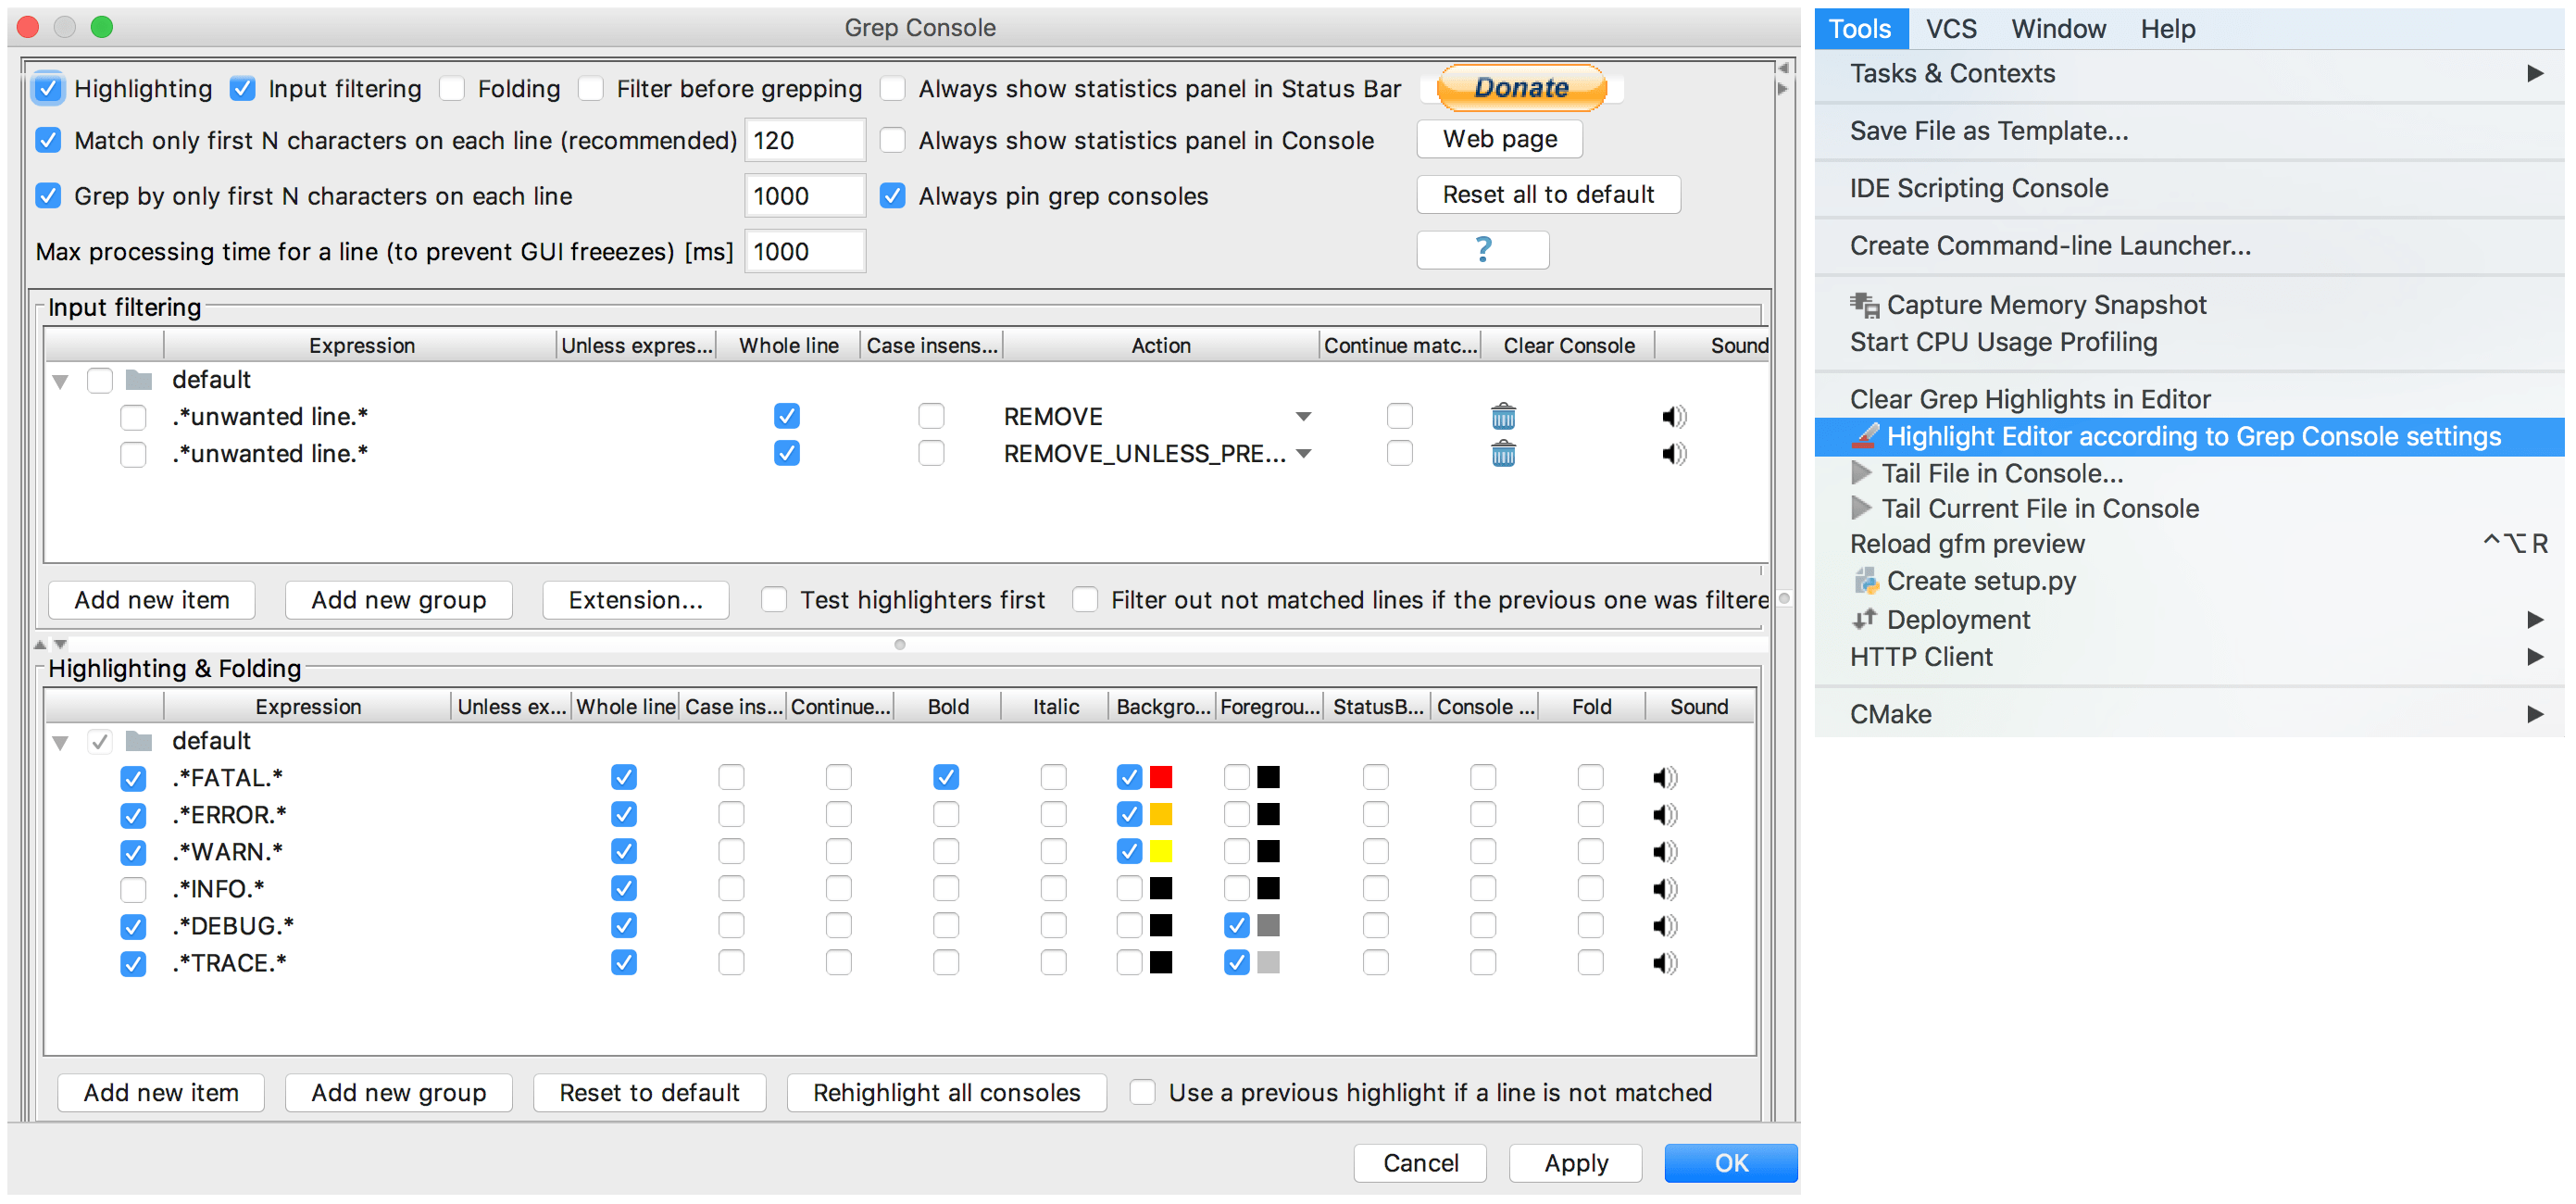Click the question mark help icon
Viewport: 2576px width, 1204px height.
pos(1479,253)
